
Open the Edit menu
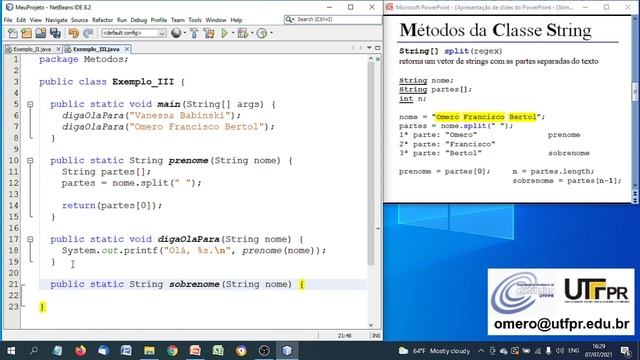(21, 20)
